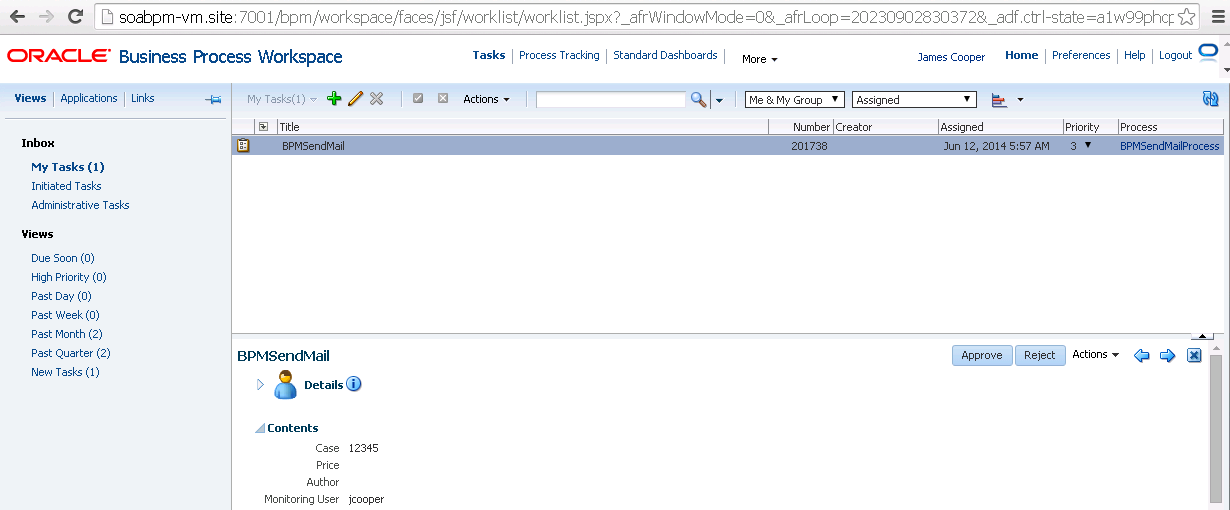Click the Home link

[1021, 55]
